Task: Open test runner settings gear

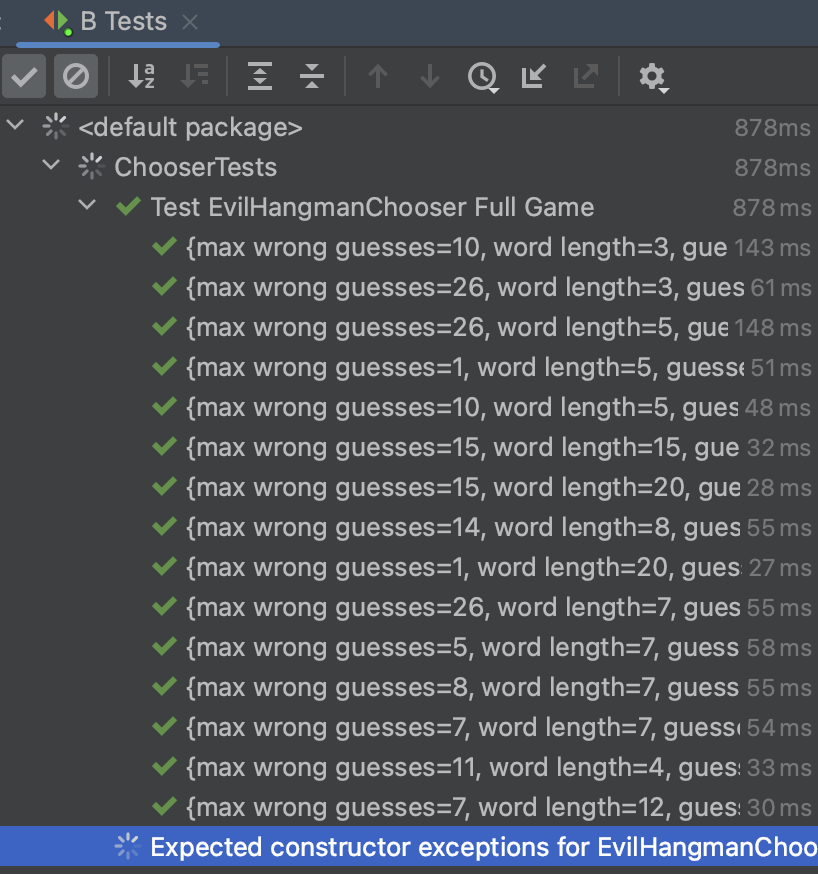Action: pos(653,77)
